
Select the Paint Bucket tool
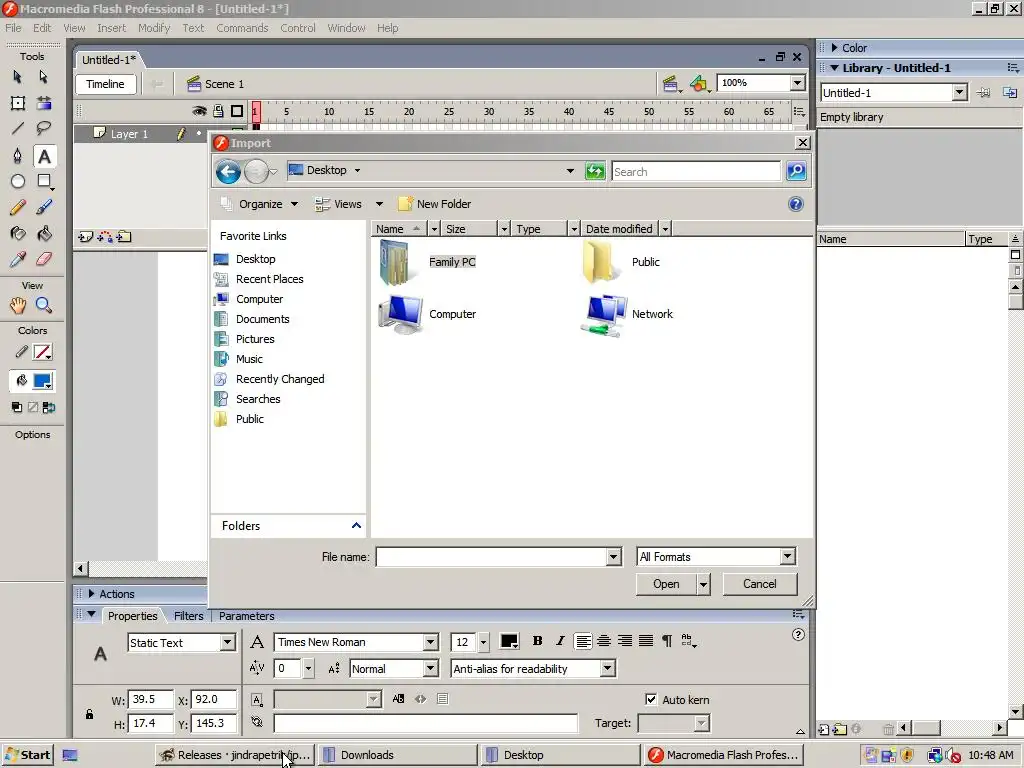pyautogui.click(x=44, y=233)
